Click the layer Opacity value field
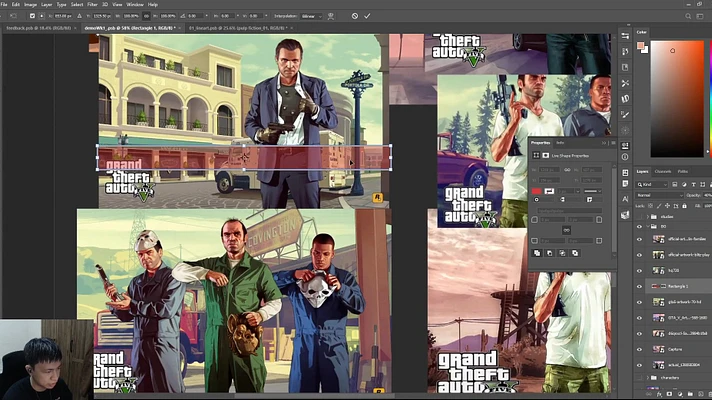 pos(707,195)
